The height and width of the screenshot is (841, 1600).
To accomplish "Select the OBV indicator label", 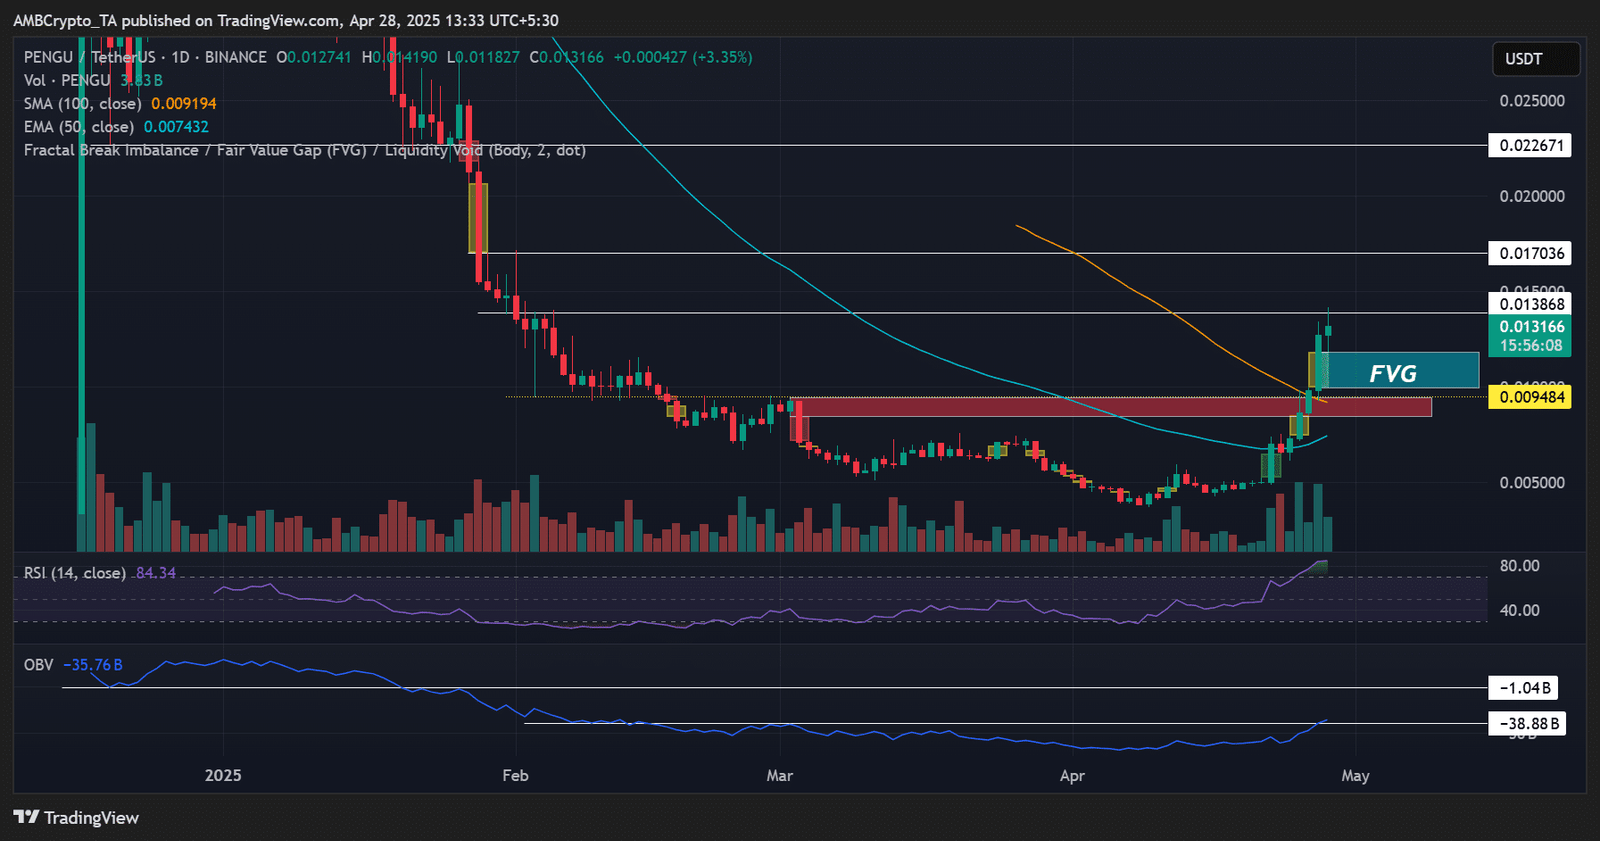I will pos(39,665).
